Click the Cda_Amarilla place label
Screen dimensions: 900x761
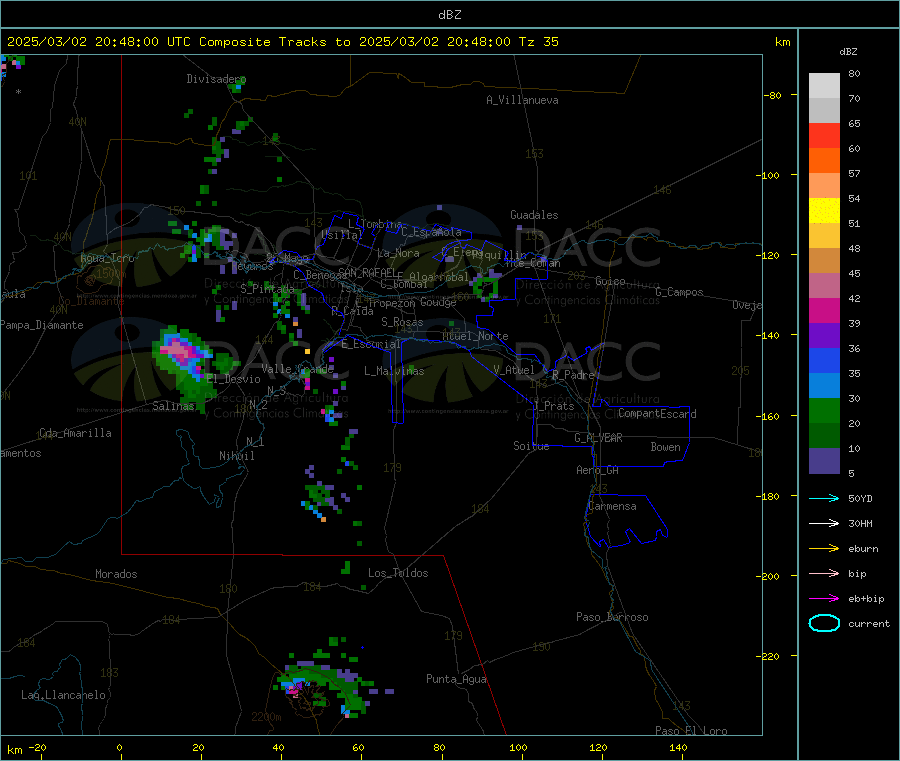75,433
